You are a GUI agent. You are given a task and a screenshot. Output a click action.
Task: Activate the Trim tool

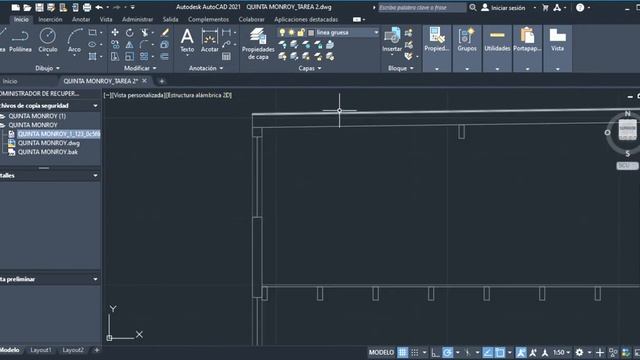(144, 33)
